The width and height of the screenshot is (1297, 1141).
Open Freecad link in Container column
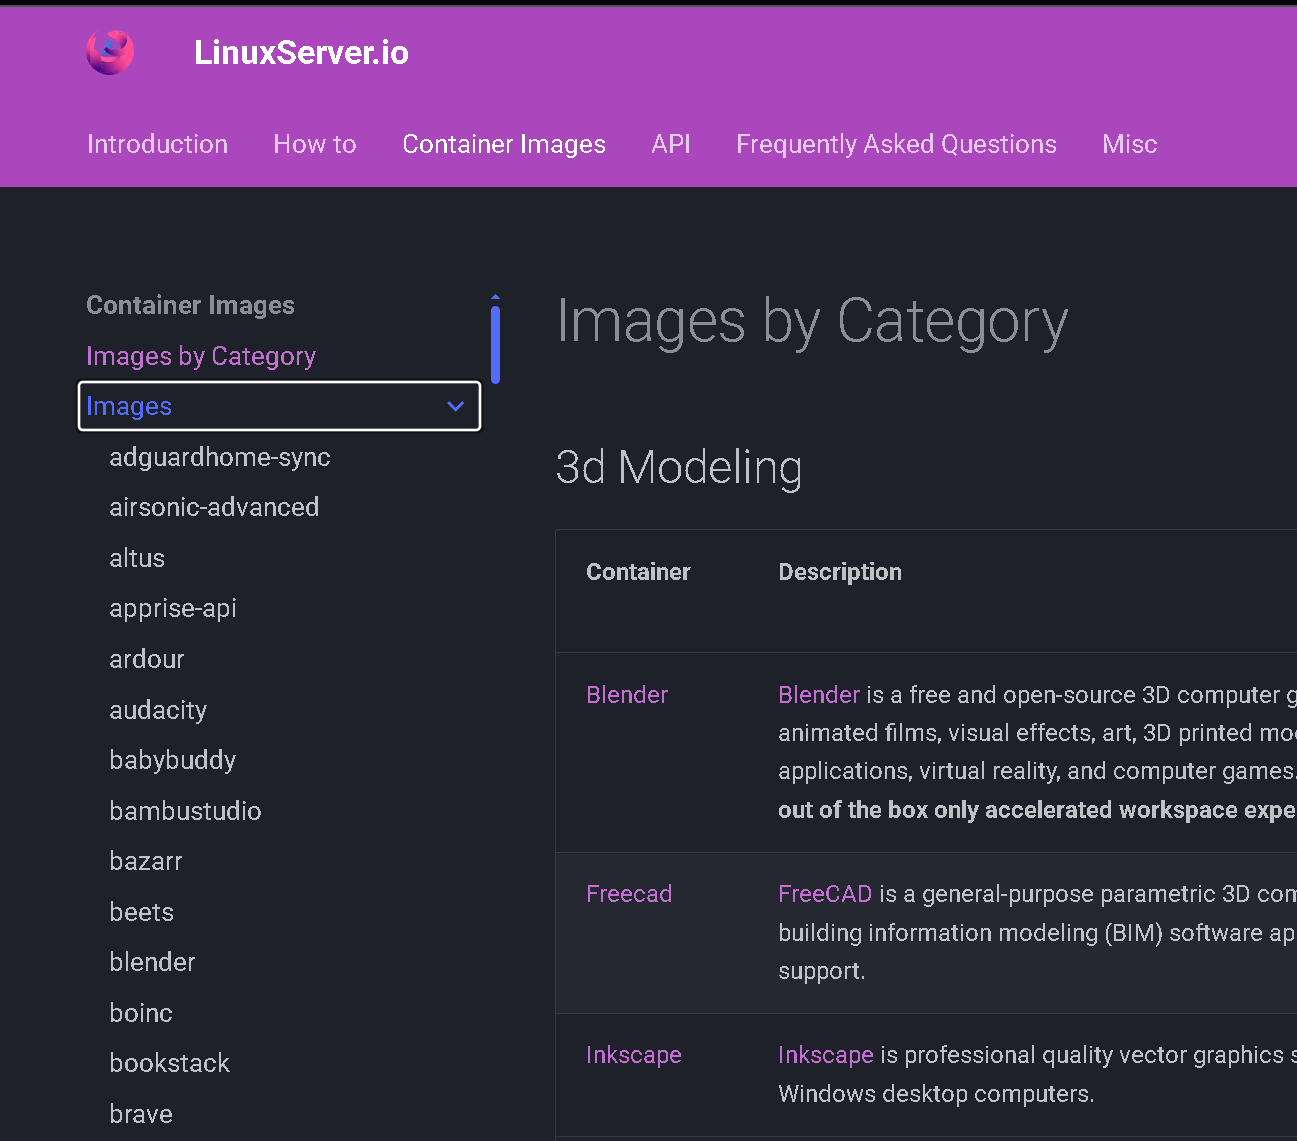[x=629, y=894]
